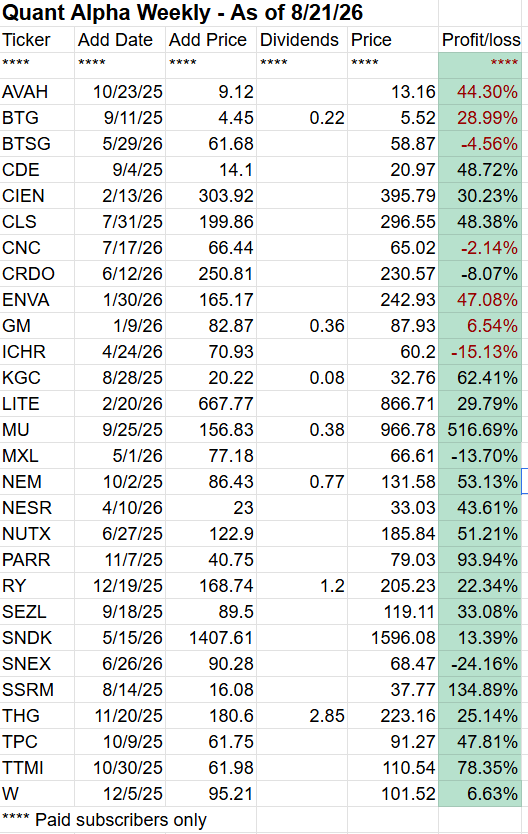Select the RY dividends value 1.2

[x=302, y=586]
